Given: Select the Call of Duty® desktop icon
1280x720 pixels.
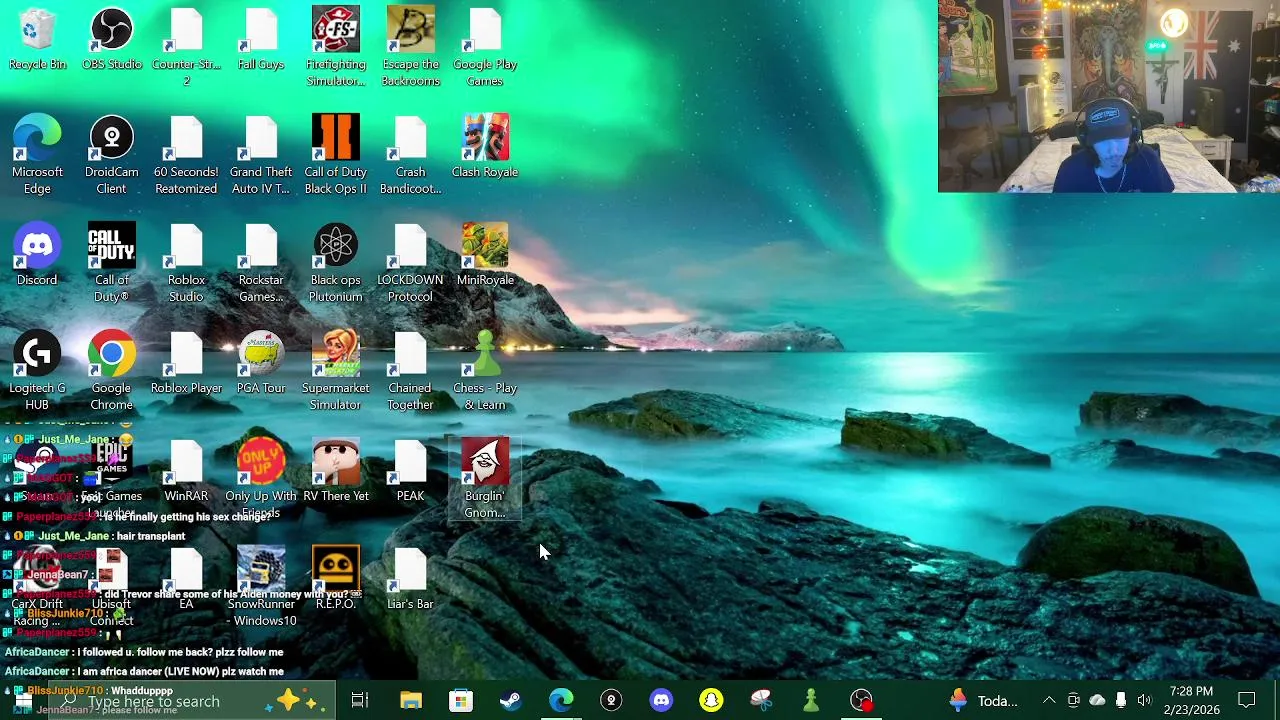Looking at the screenshot, I should (112, 263).
